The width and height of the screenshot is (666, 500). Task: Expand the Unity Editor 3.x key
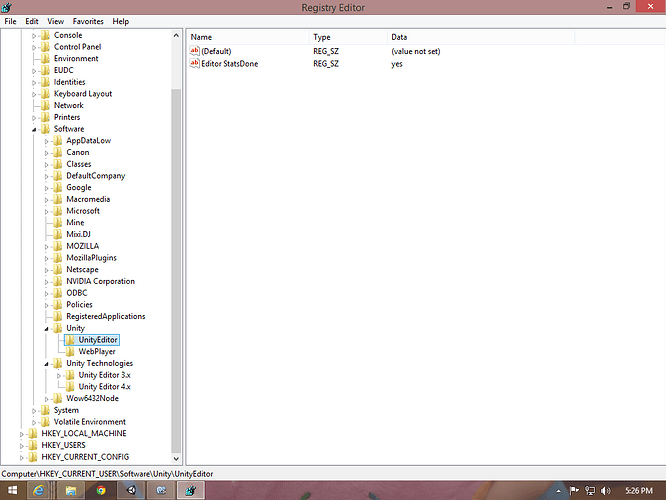coord(59,376)
